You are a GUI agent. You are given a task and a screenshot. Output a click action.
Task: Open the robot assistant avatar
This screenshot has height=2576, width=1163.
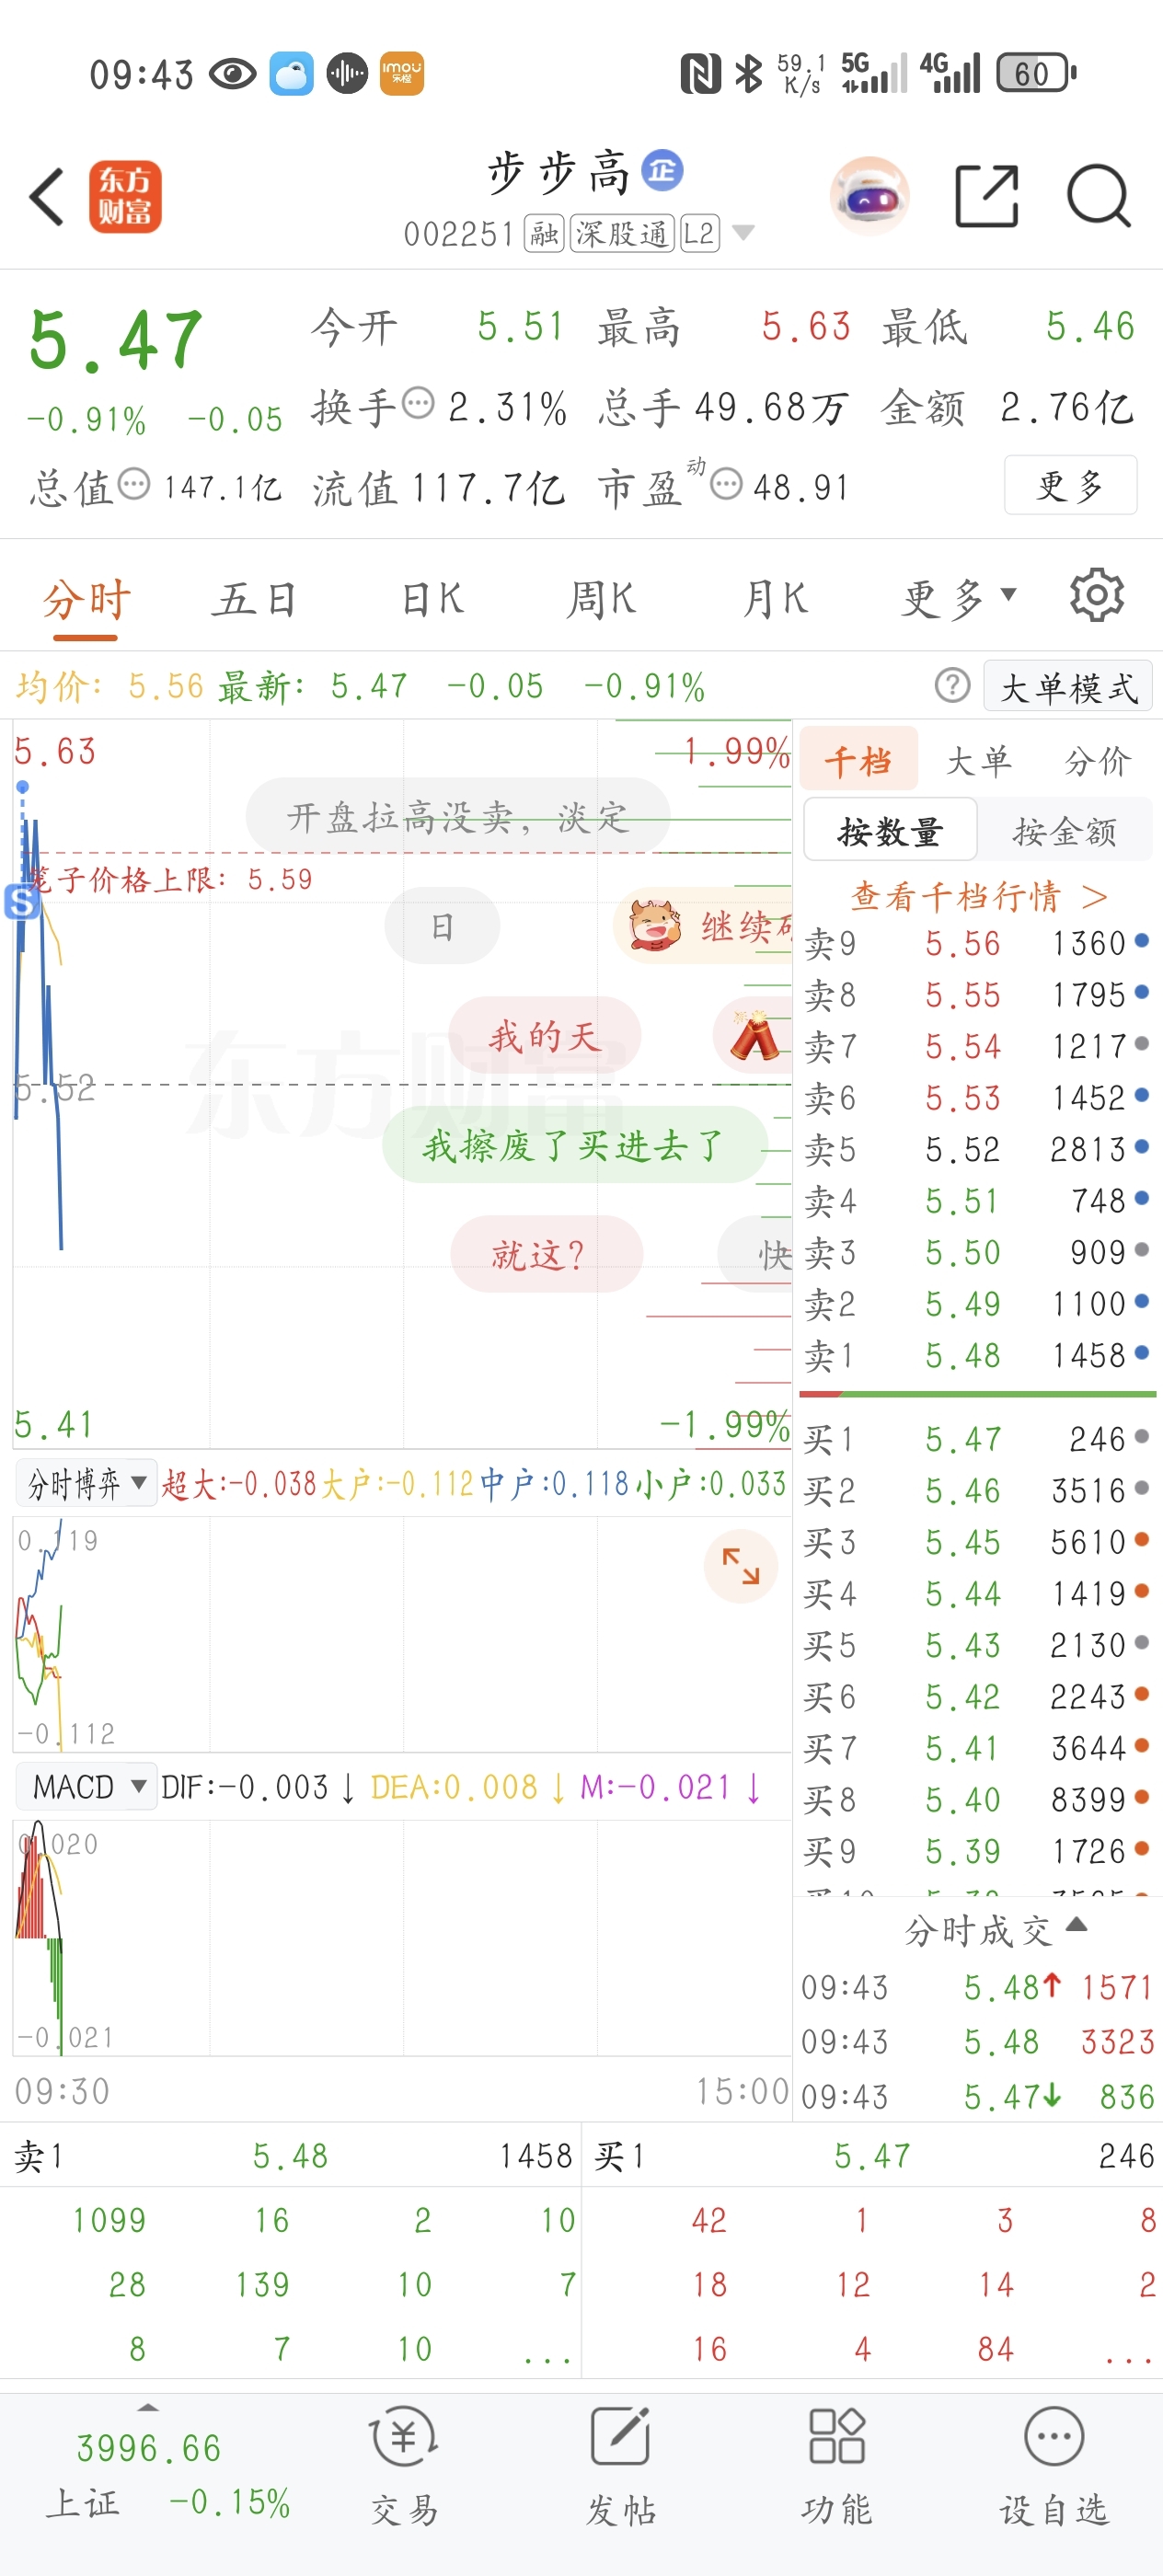point(870,197)
